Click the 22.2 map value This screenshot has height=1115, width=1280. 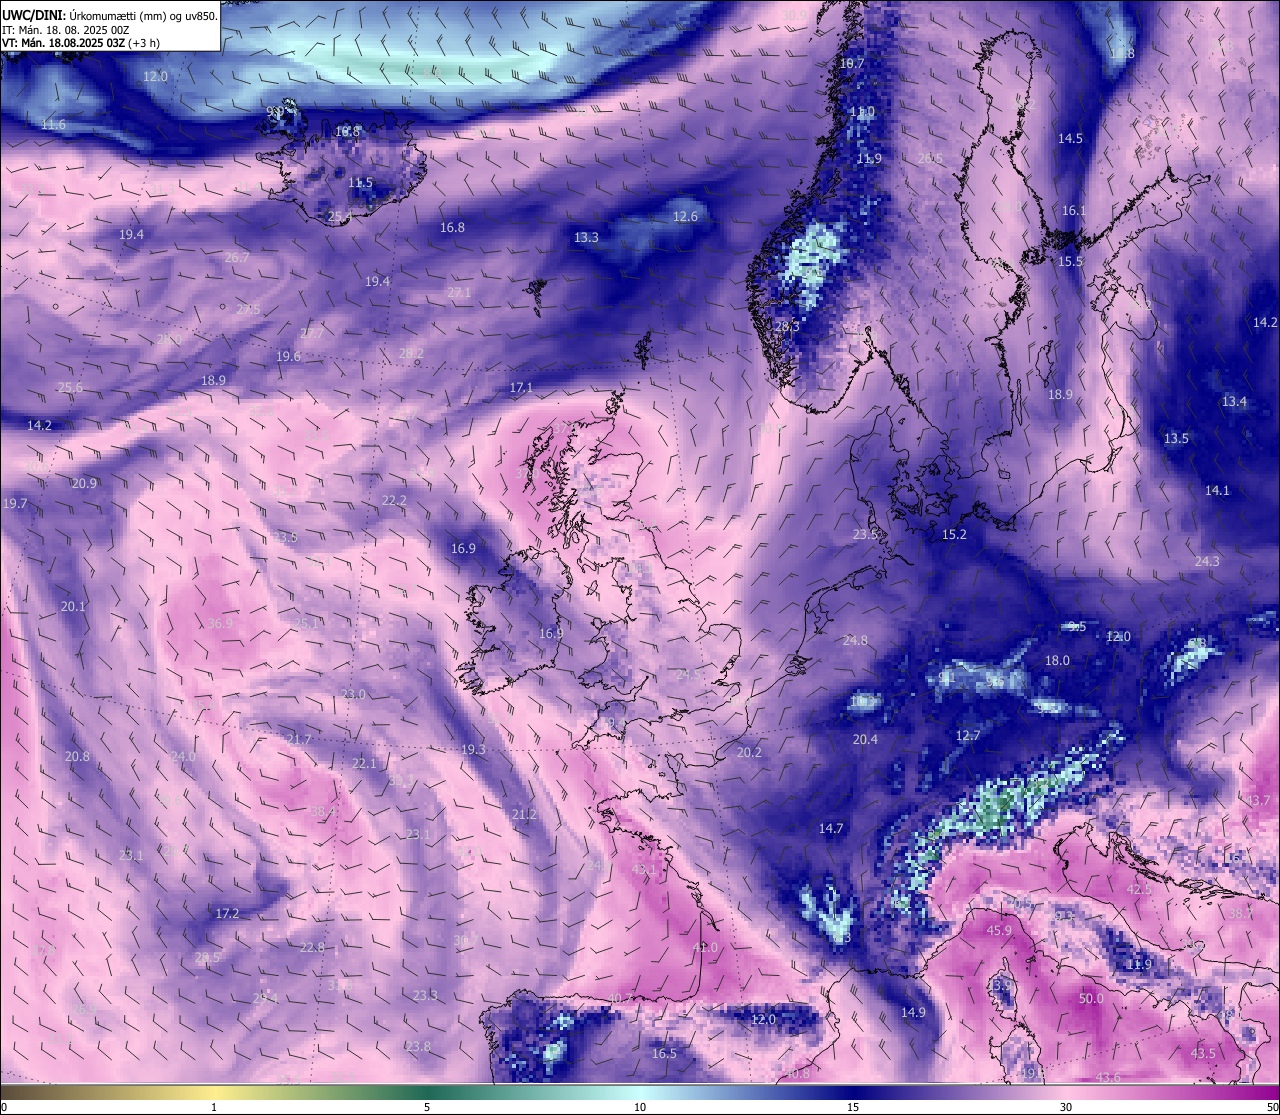tap(395, 501)
